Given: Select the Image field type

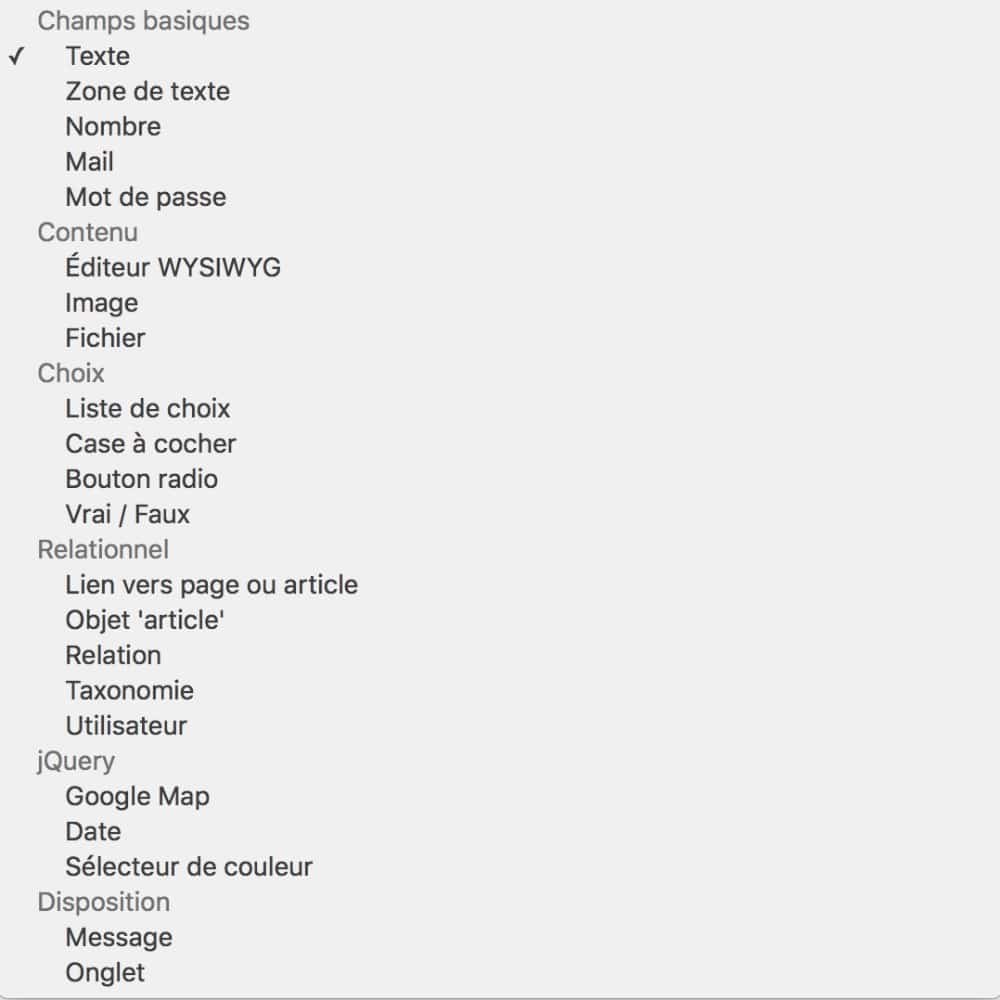Looking at the screenshot, I should click(x=101, y=303).
